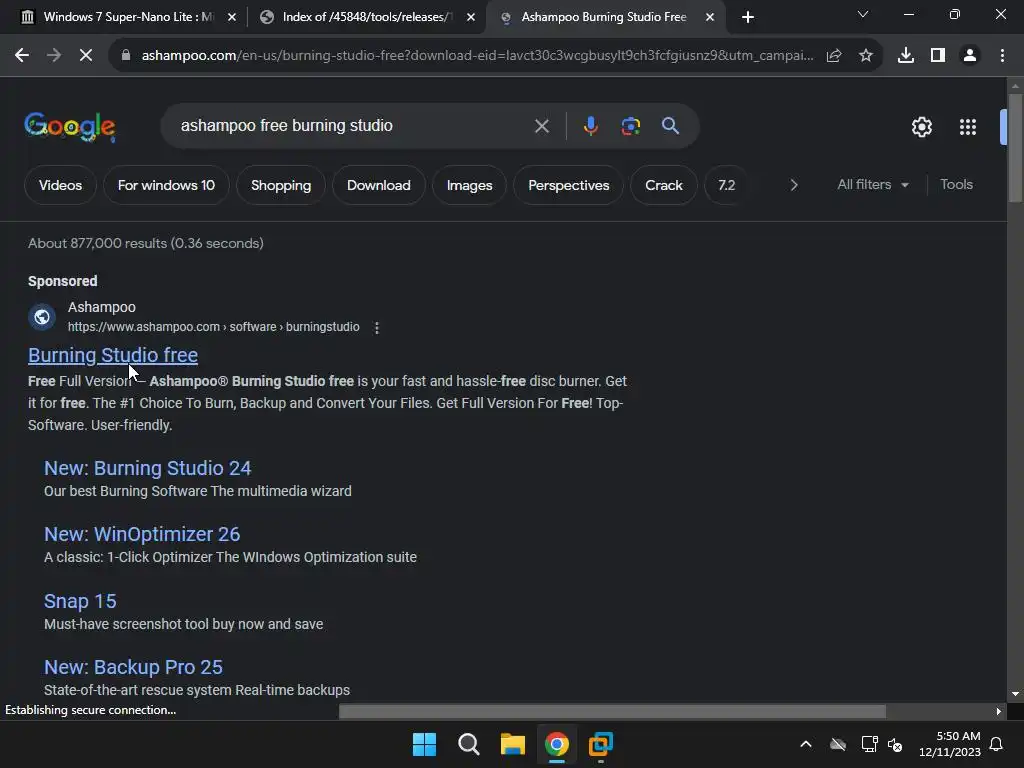Viewport: 1024px width, 768px height.
Task: Start voice search with microphone icon
Action: point(590,126)
